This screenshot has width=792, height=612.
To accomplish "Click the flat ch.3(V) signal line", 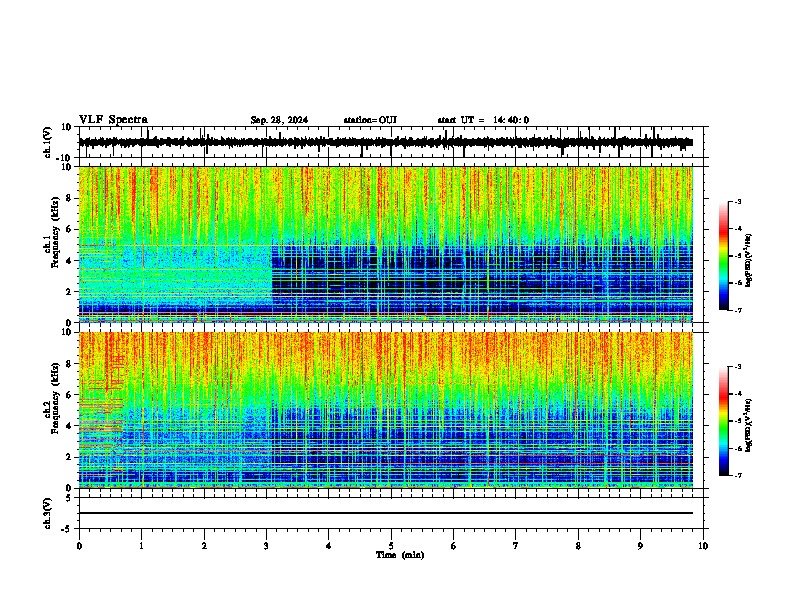I will pyautogui.click(x=386, y=513).
